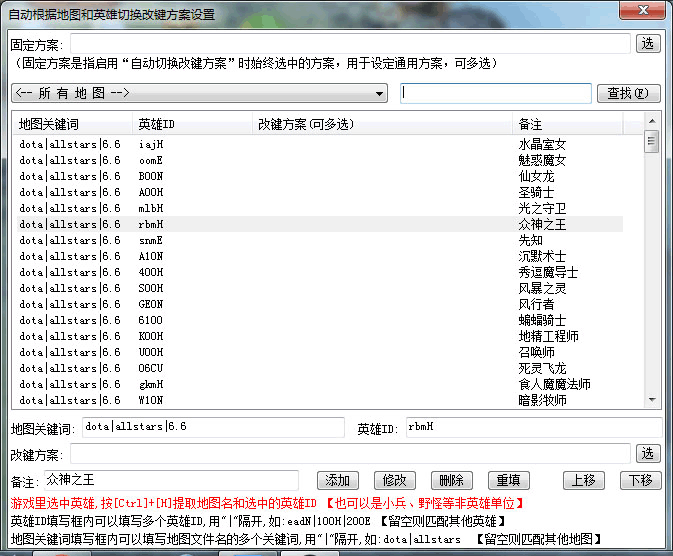Viewport: 673px width, 556px height.
Task: Click the 食人魔魔法师 remark cell
Action: (554, 384)
